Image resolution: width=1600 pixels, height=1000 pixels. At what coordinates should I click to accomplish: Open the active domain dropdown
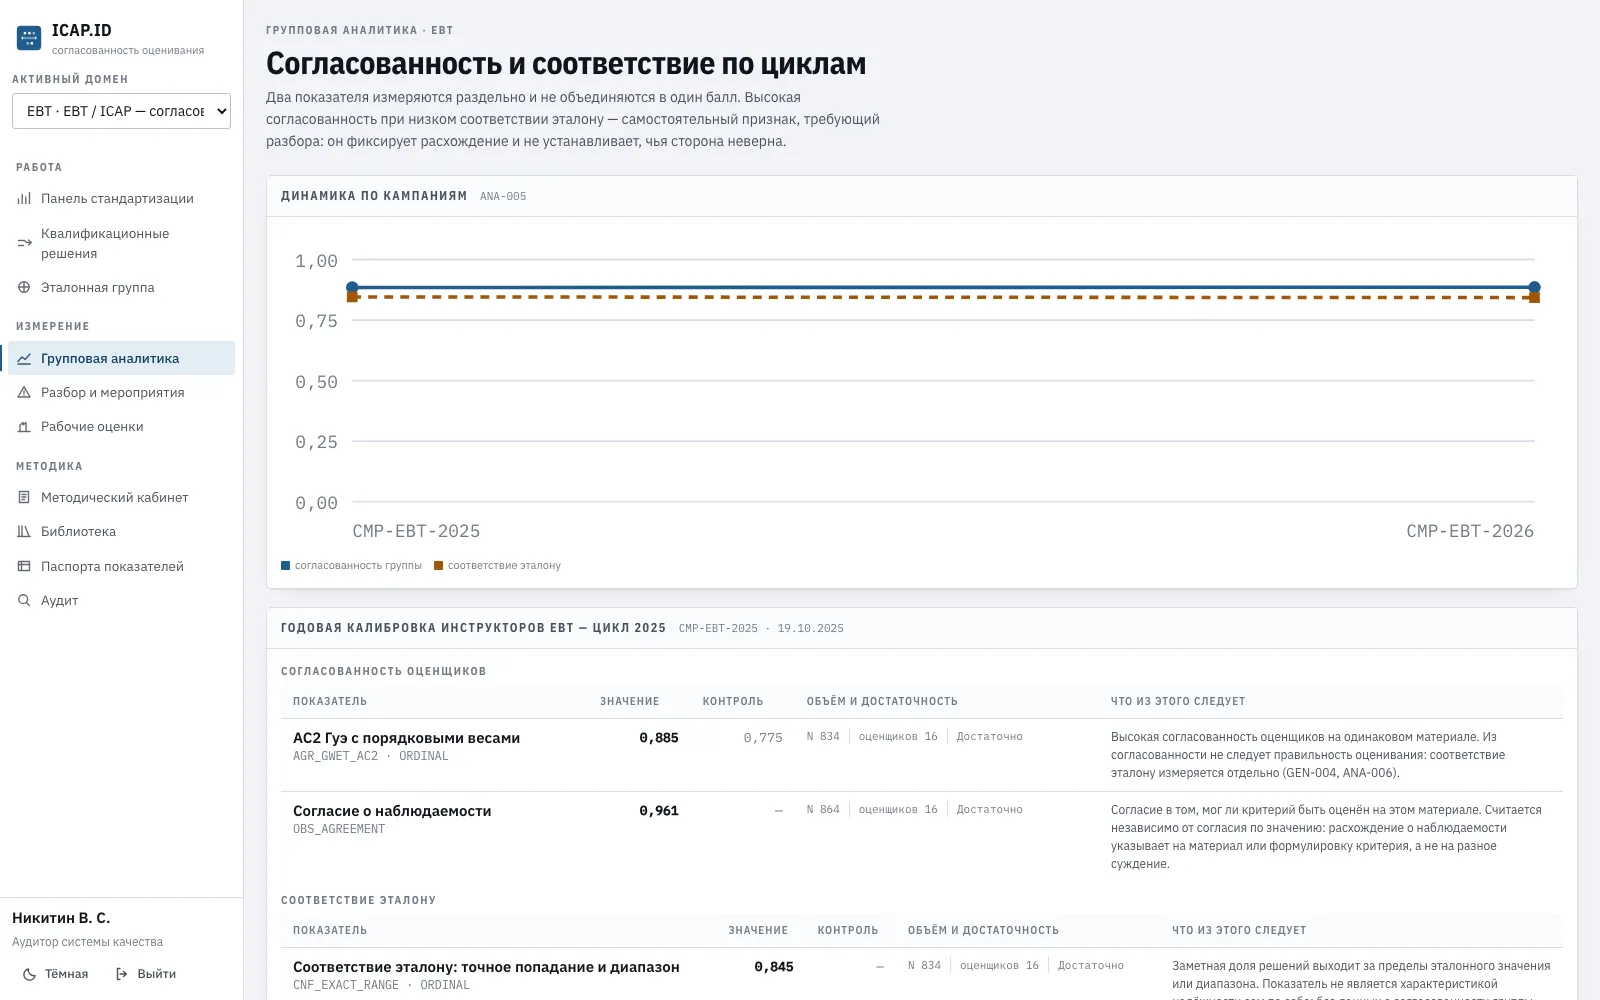click(121, 111)
